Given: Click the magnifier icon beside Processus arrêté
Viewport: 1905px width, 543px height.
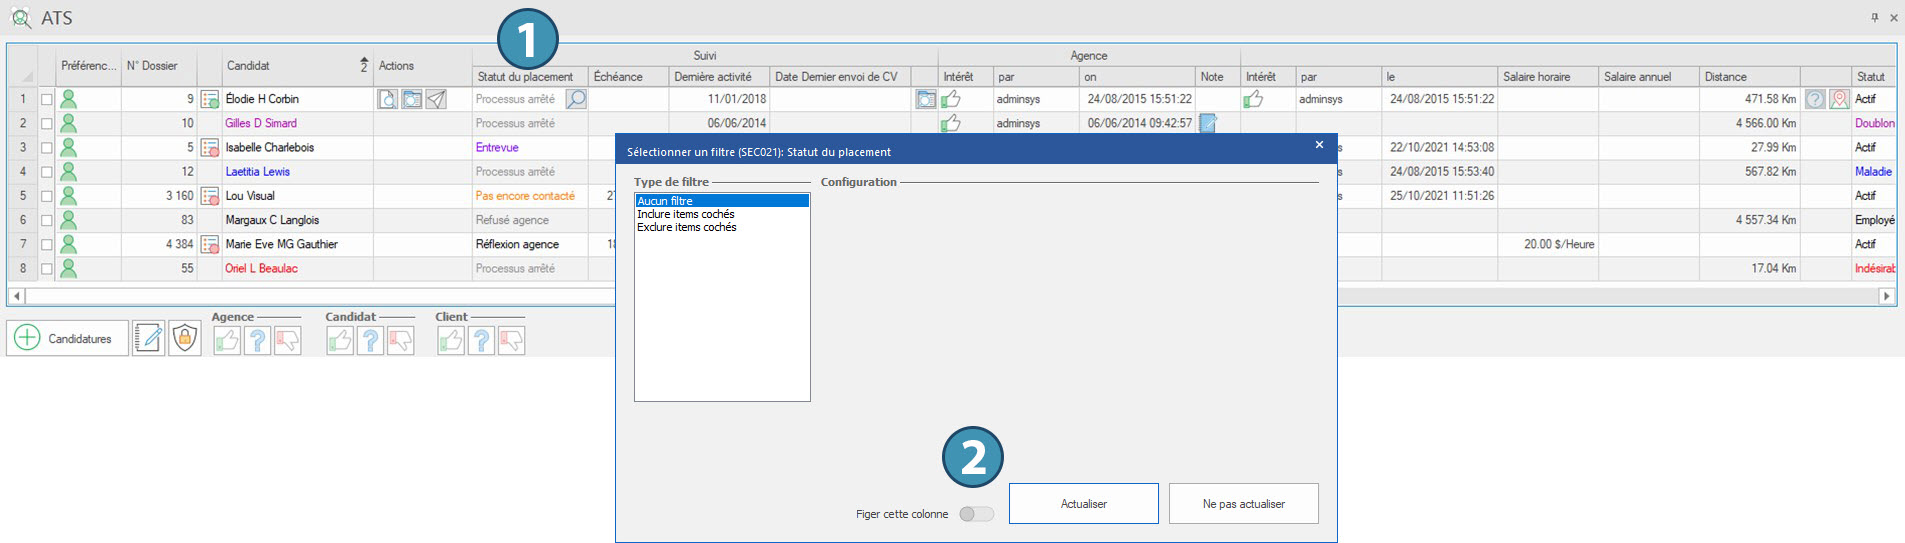Looking at the screenshot, I should tap(576, 99).
